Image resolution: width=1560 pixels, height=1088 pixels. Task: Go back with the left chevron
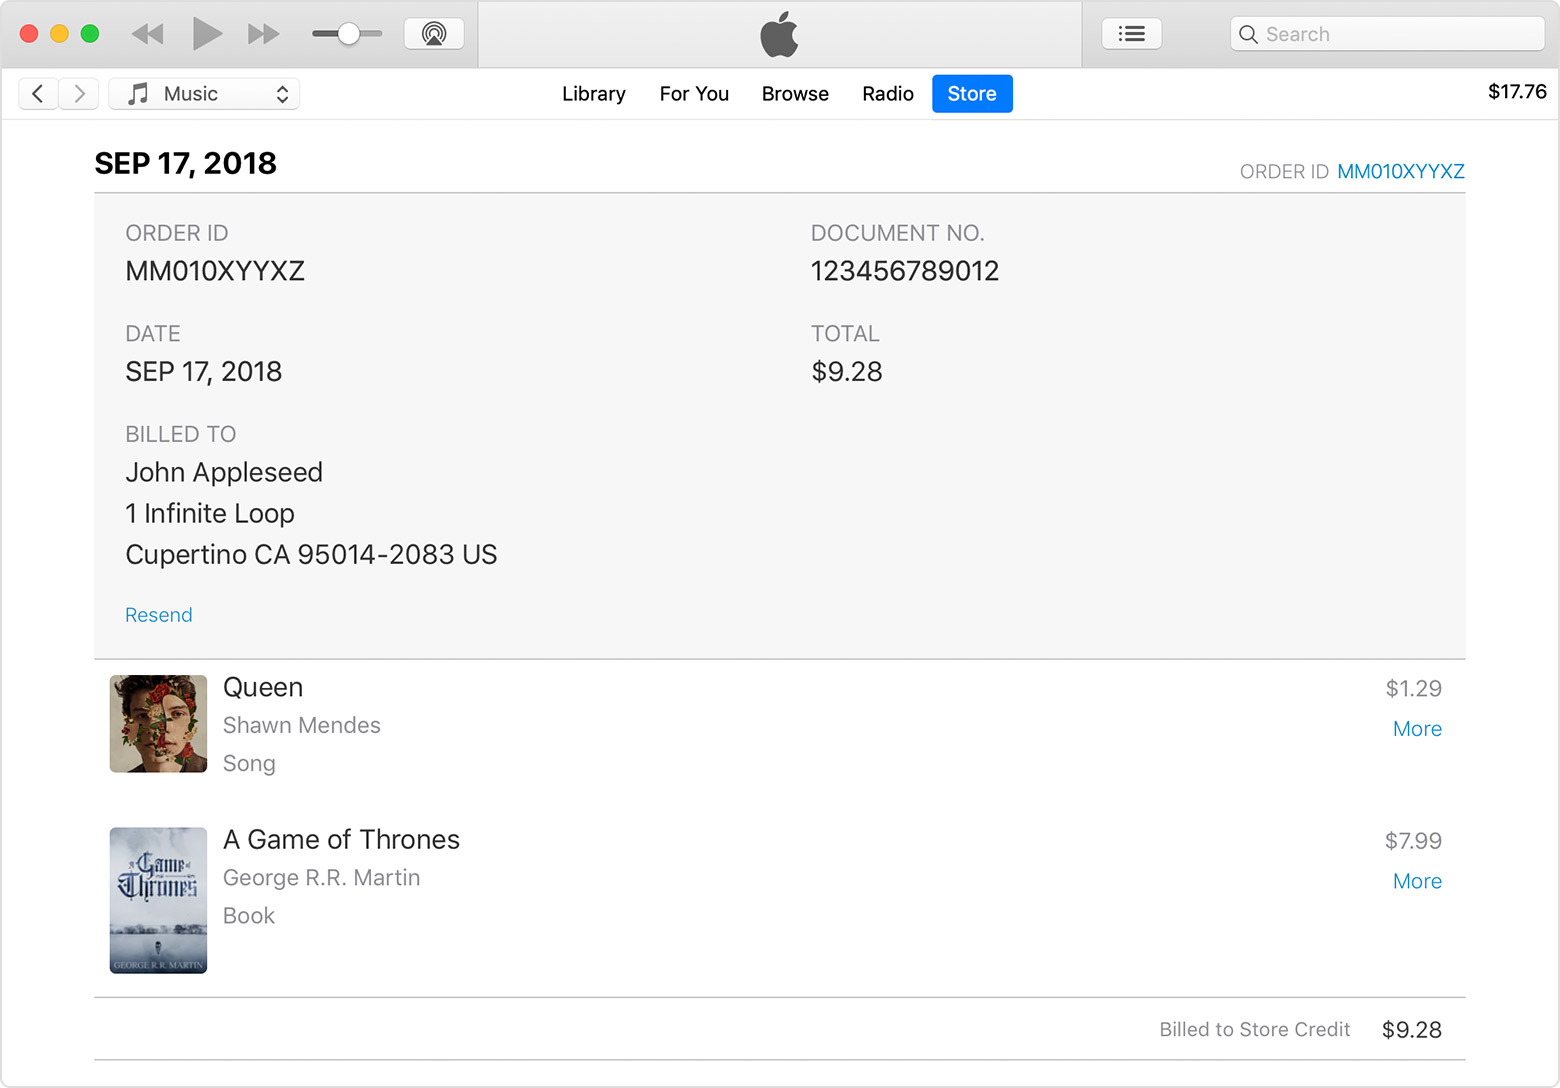[38, 94]
